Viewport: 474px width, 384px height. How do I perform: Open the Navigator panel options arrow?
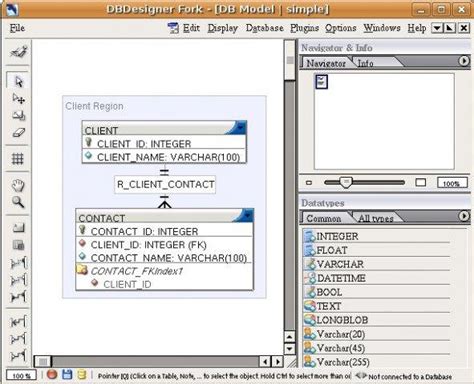click(x=463, y=61)
